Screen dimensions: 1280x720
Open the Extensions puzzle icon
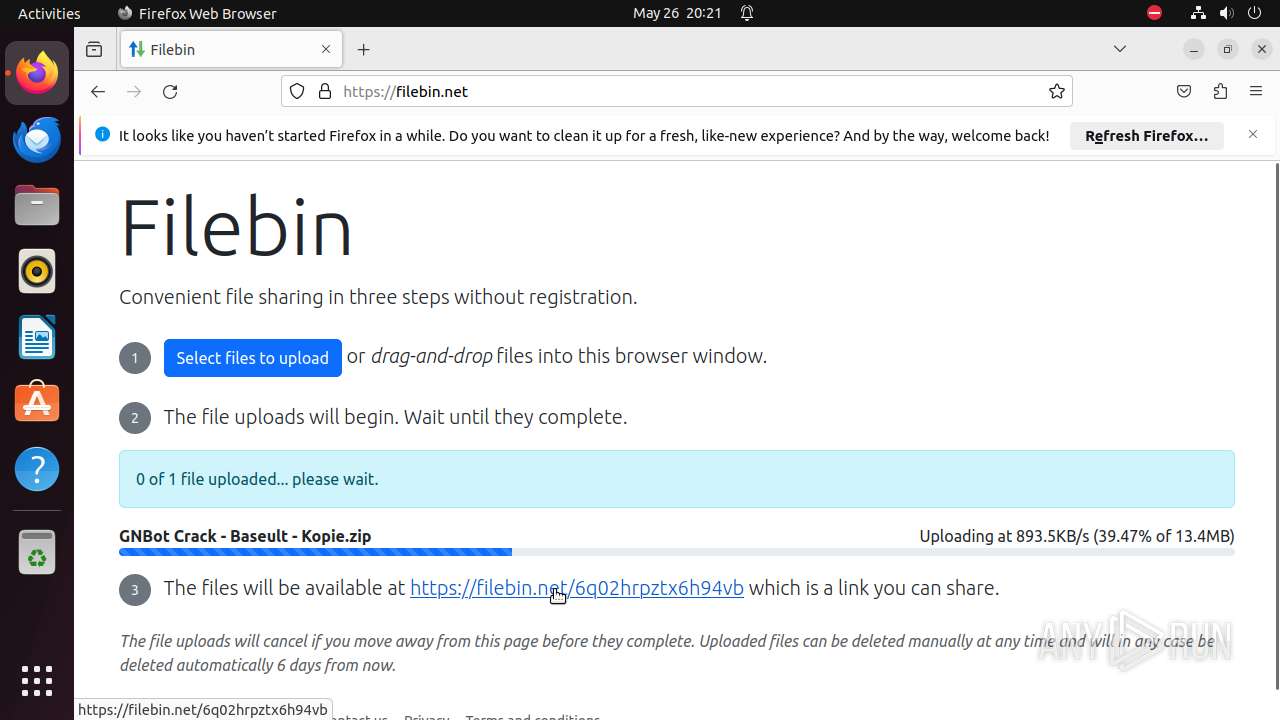(x=1220, y=91)
